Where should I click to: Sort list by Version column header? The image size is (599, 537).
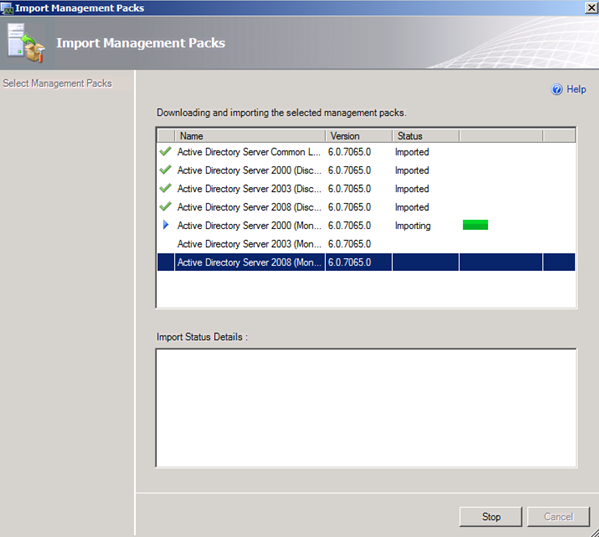[359, 136]
